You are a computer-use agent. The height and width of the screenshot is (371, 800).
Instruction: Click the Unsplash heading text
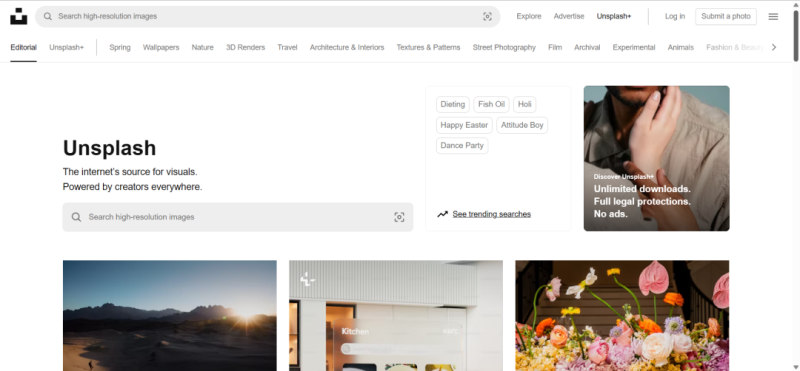(109, 148)
